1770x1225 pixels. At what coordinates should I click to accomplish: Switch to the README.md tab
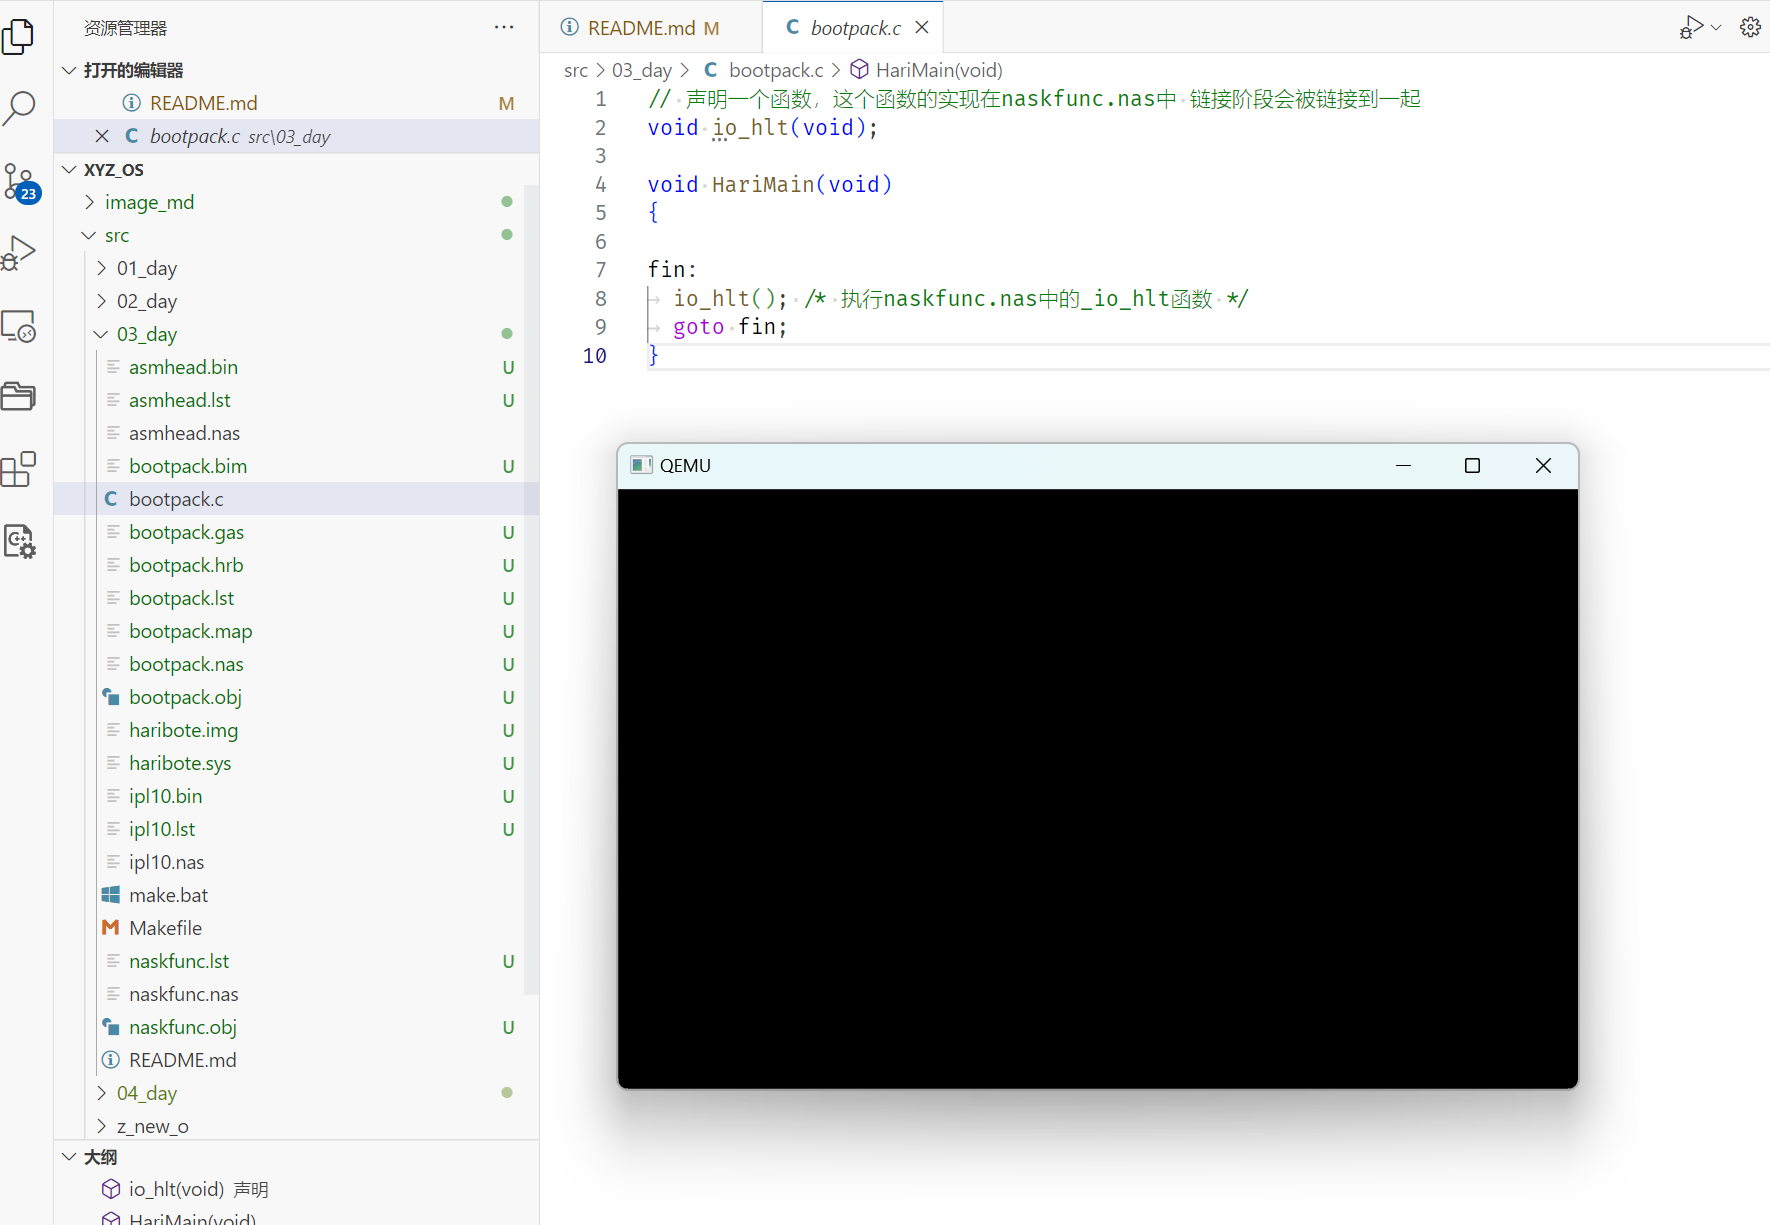[652, 28]
